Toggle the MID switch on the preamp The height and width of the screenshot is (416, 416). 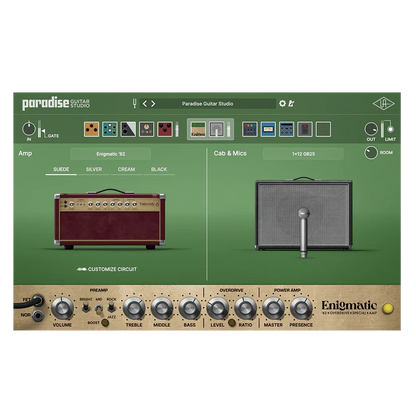99,310
